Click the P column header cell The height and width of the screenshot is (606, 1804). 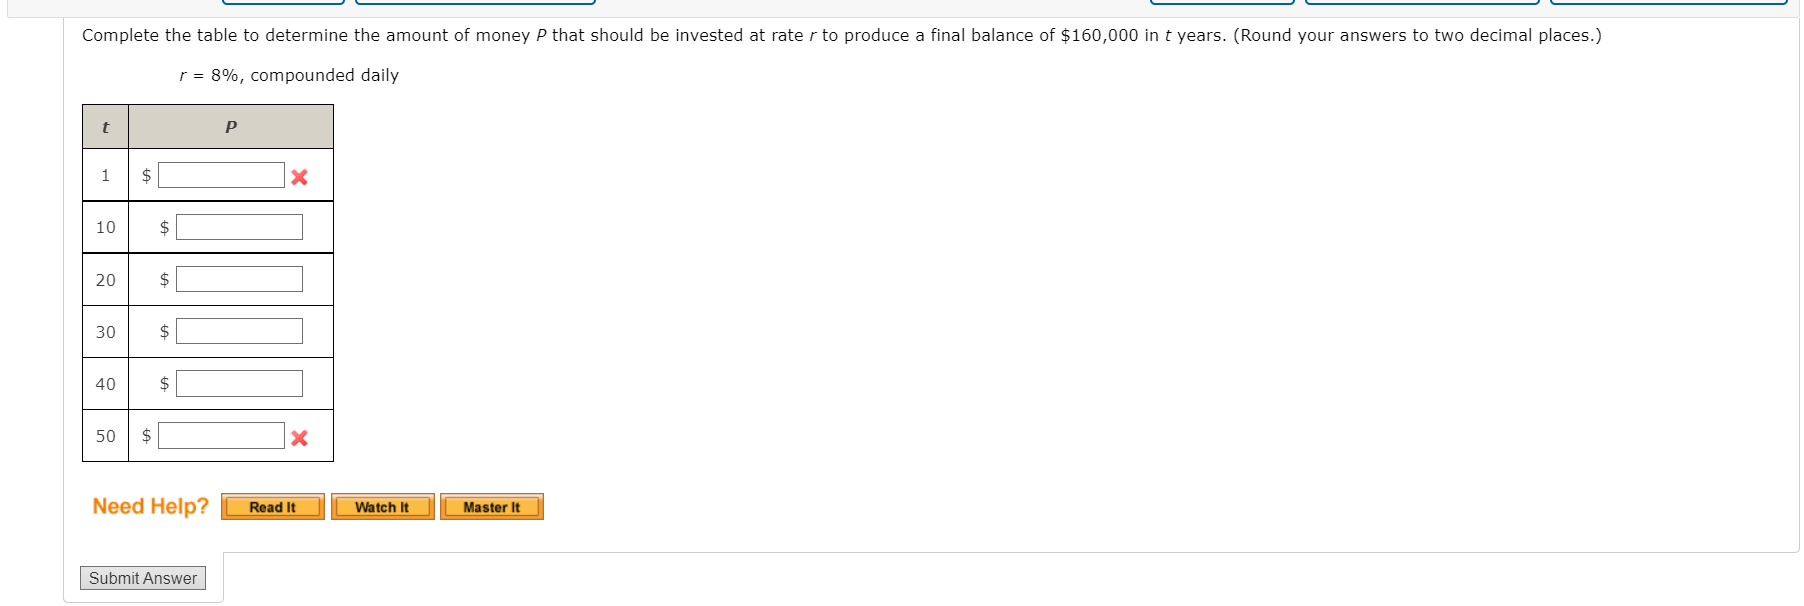coord(230,126)
